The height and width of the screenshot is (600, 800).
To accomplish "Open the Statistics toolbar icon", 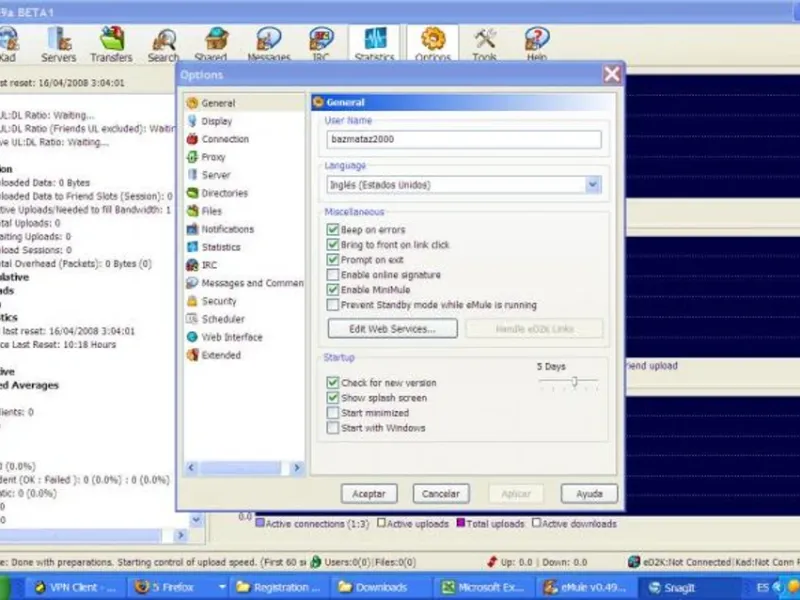I will pyautogui.click(x=375, y=44).
